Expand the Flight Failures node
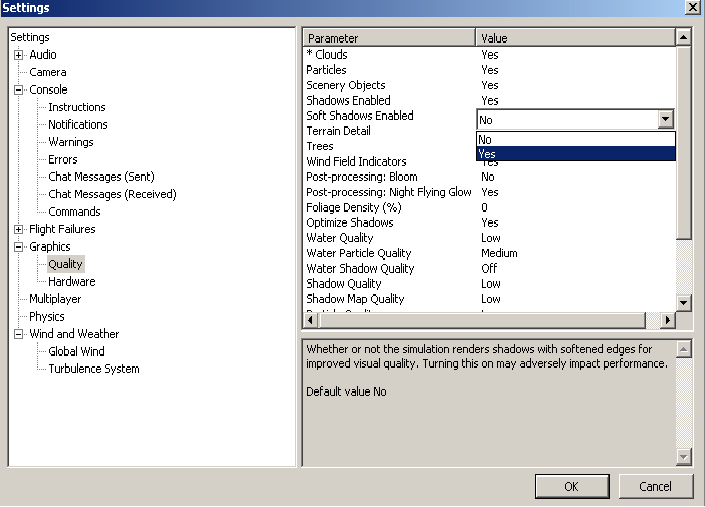This screenshot has height=507, width=705. pyautogui.click(x=18, y=229)
